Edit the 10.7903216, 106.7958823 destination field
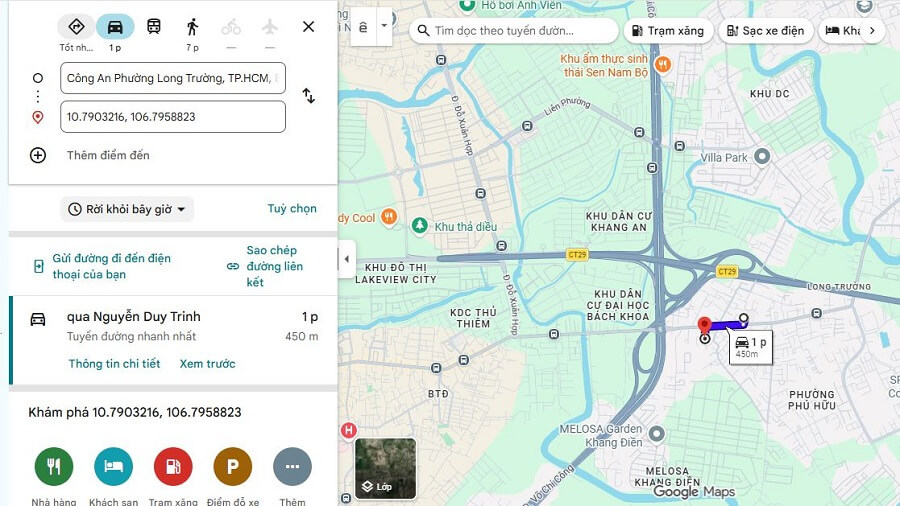 click(x=173, y=116)
